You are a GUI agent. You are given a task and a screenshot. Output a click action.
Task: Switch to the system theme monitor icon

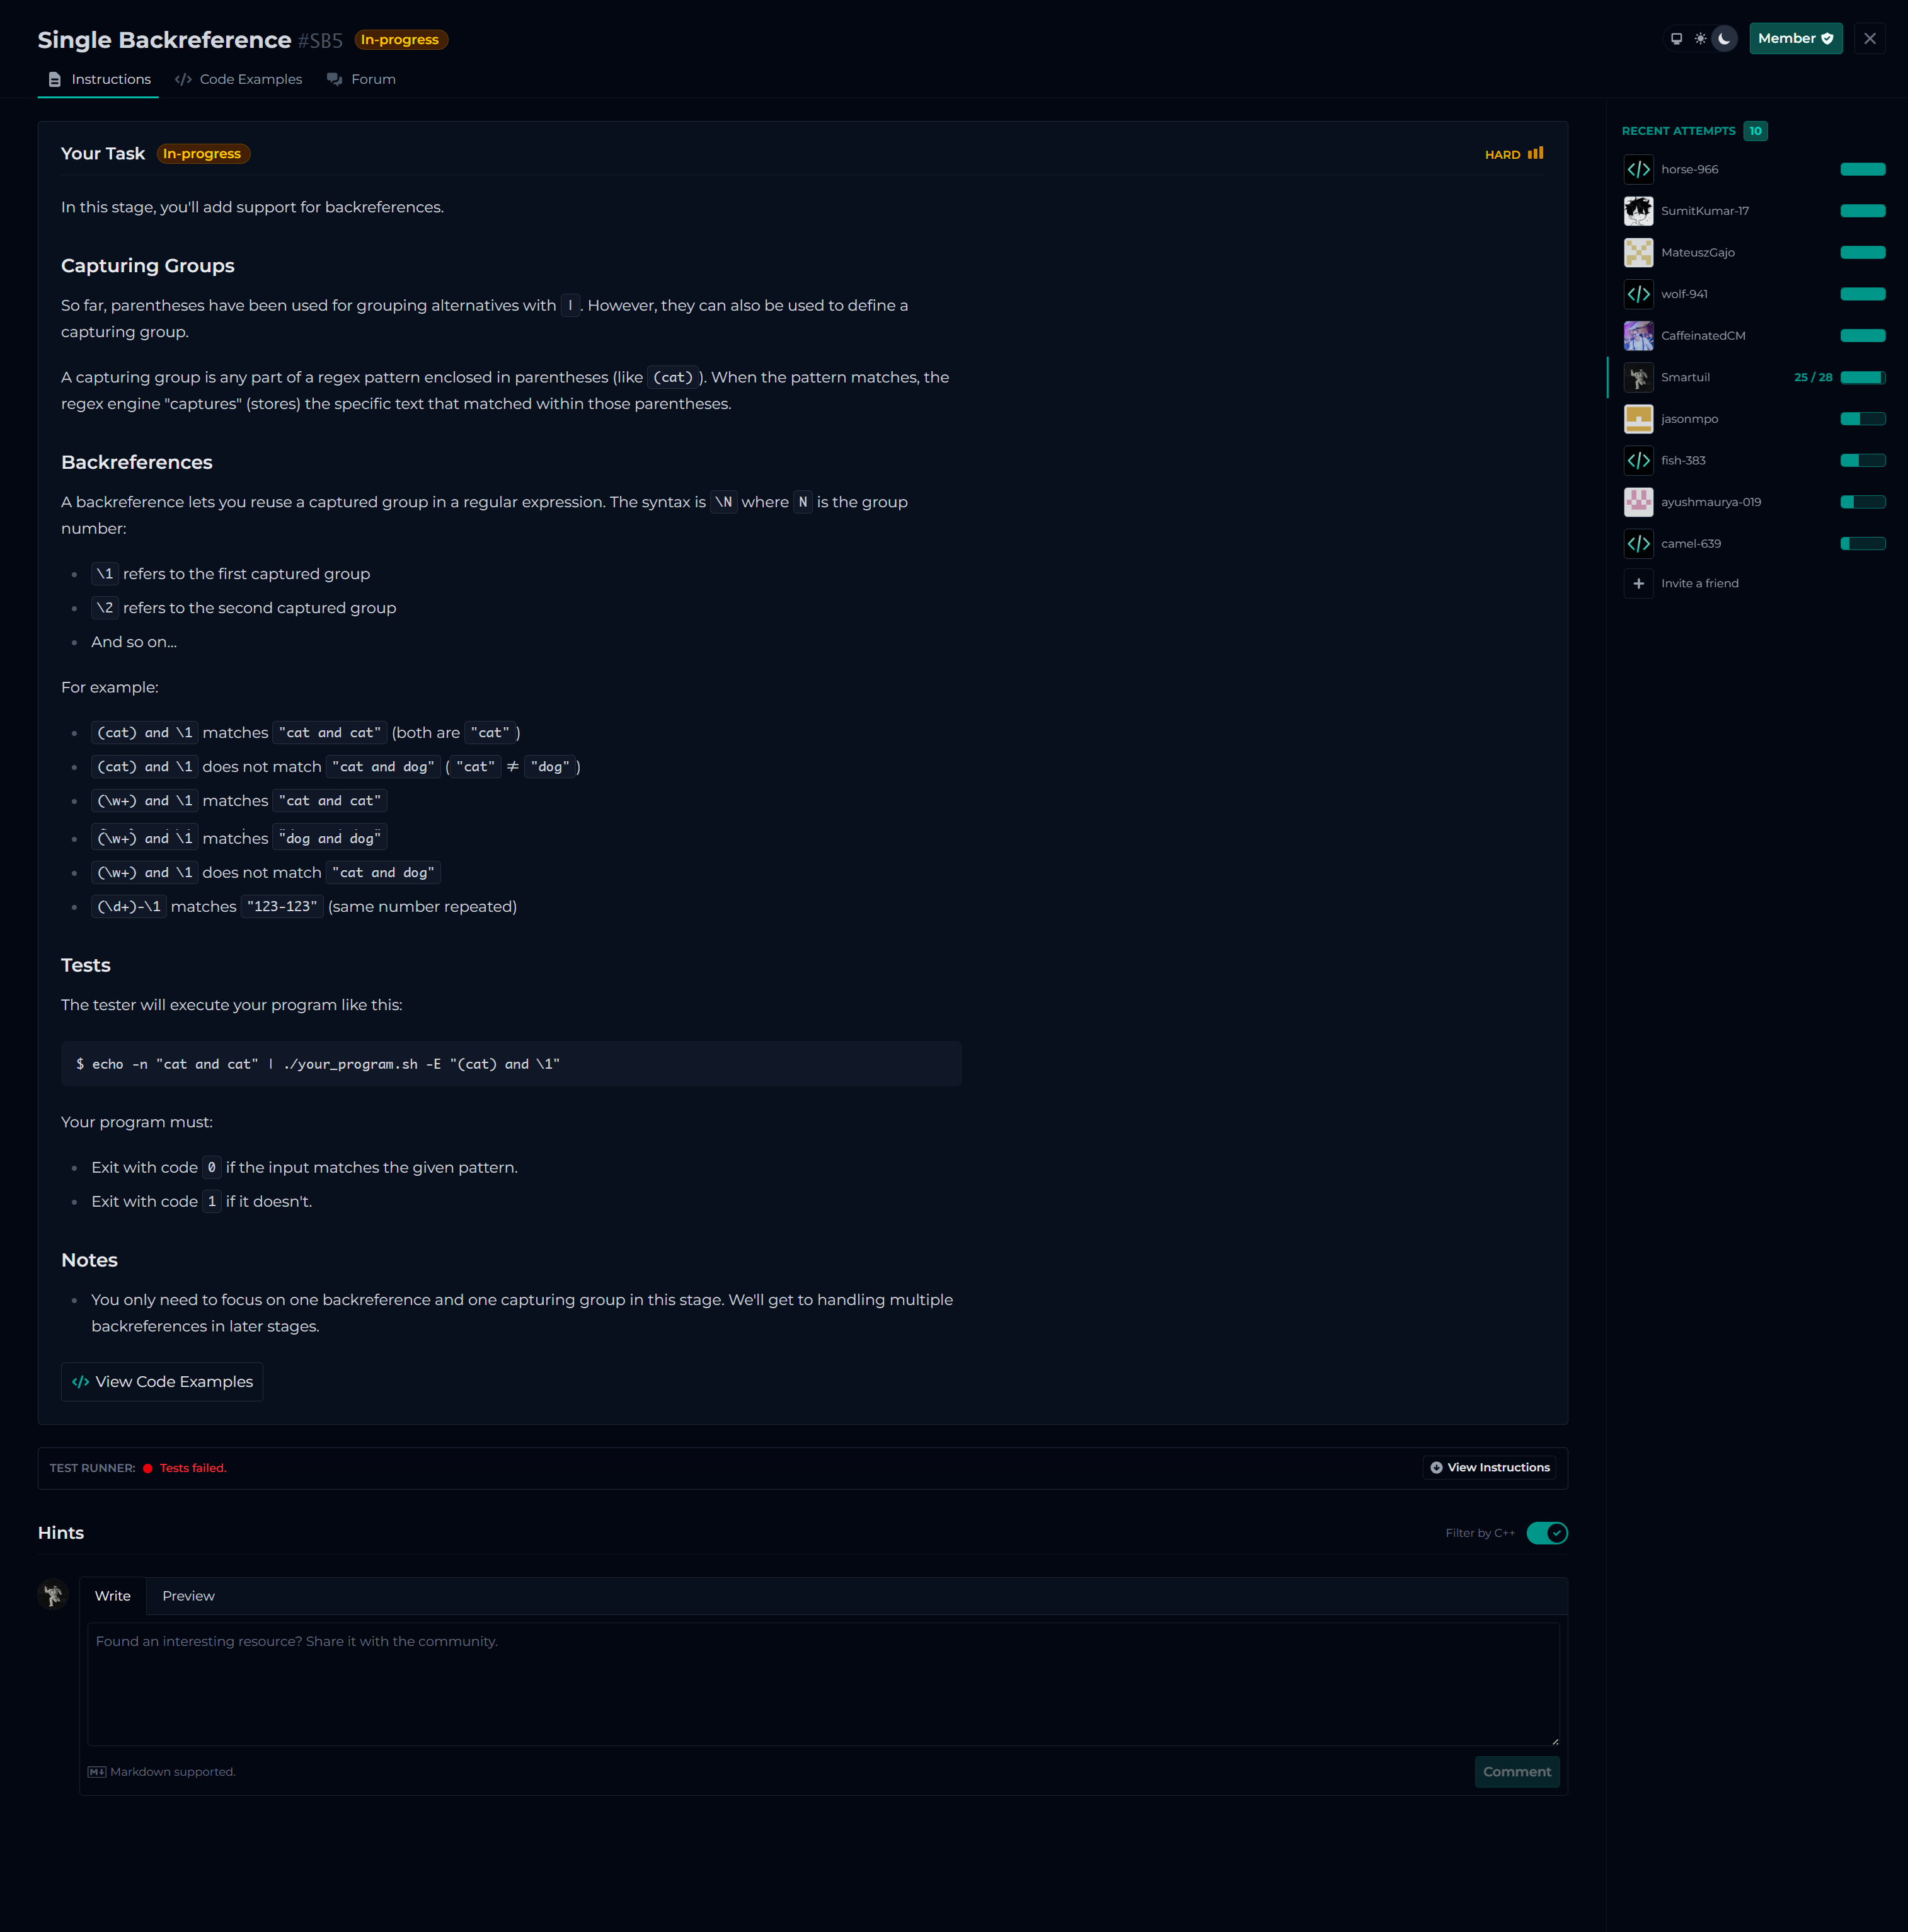tap(1676, 39)
